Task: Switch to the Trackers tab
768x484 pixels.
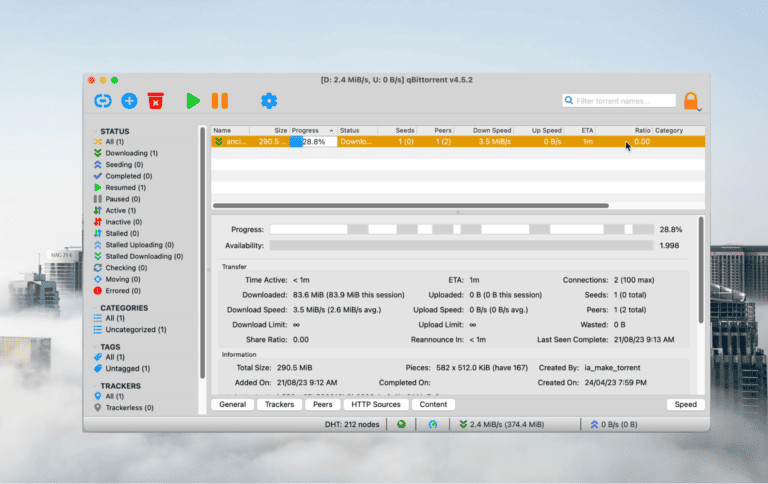Action: [279, 404]
